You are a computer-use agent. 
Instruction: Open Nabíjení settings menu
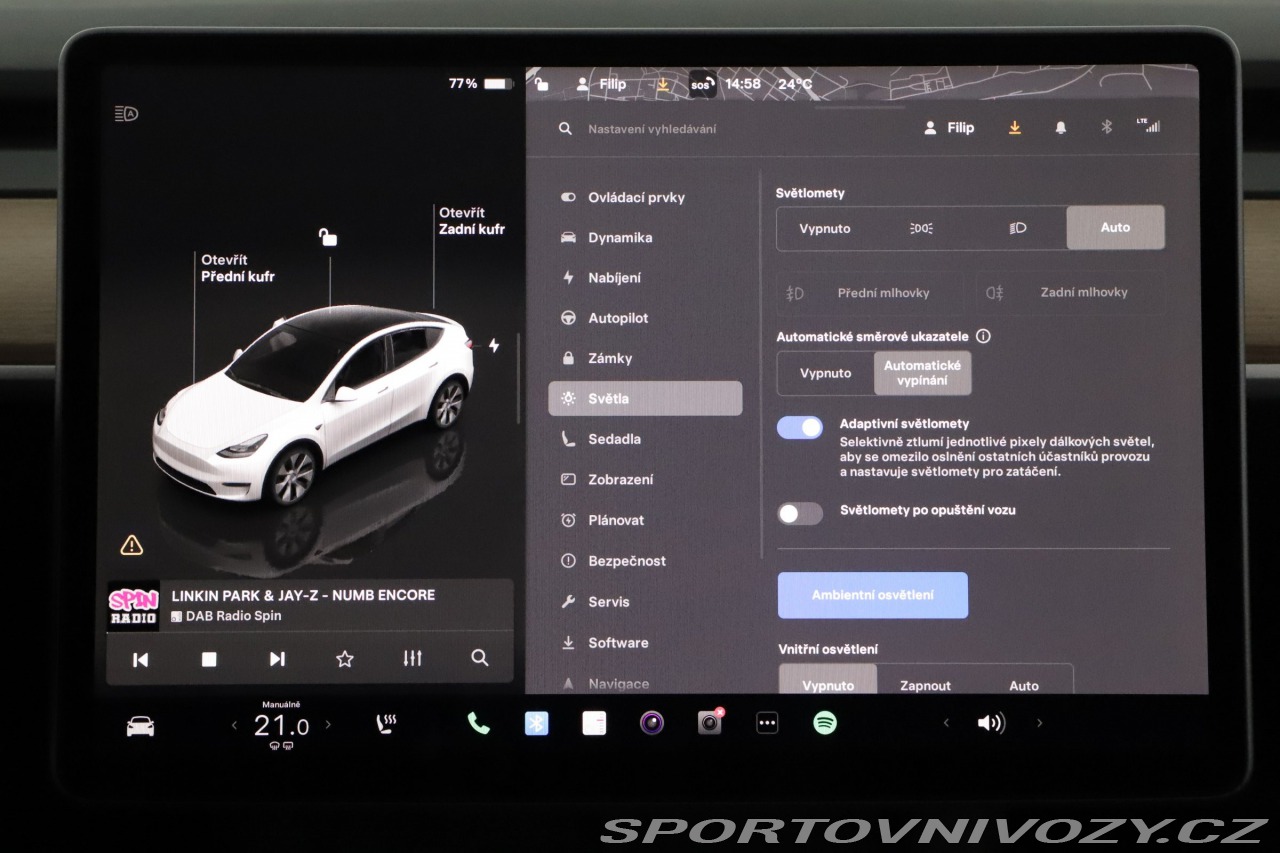click(x=645, y=277)
